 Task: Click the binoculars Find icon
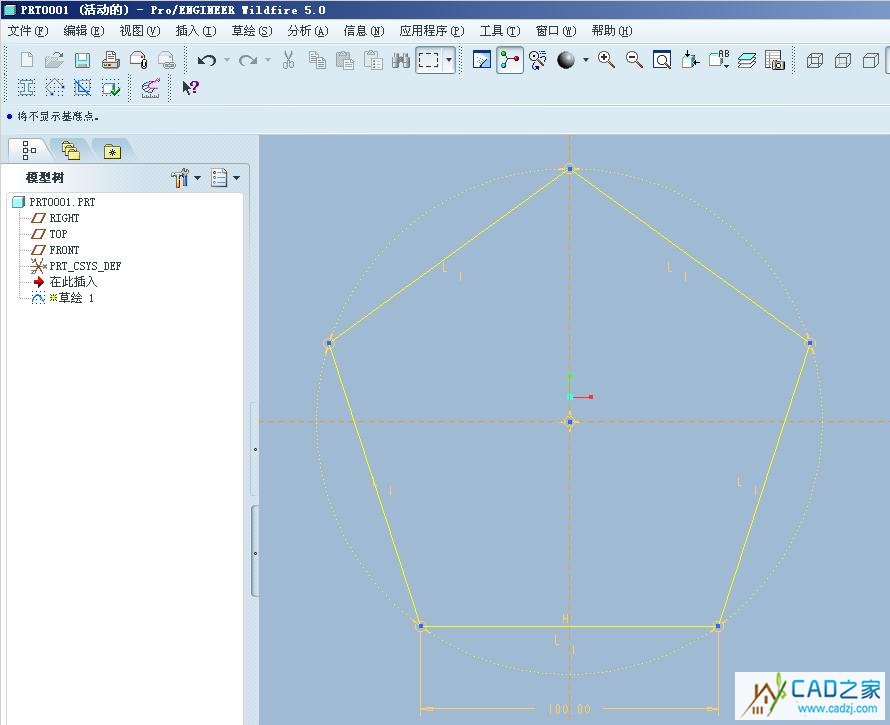pos(401,61)
